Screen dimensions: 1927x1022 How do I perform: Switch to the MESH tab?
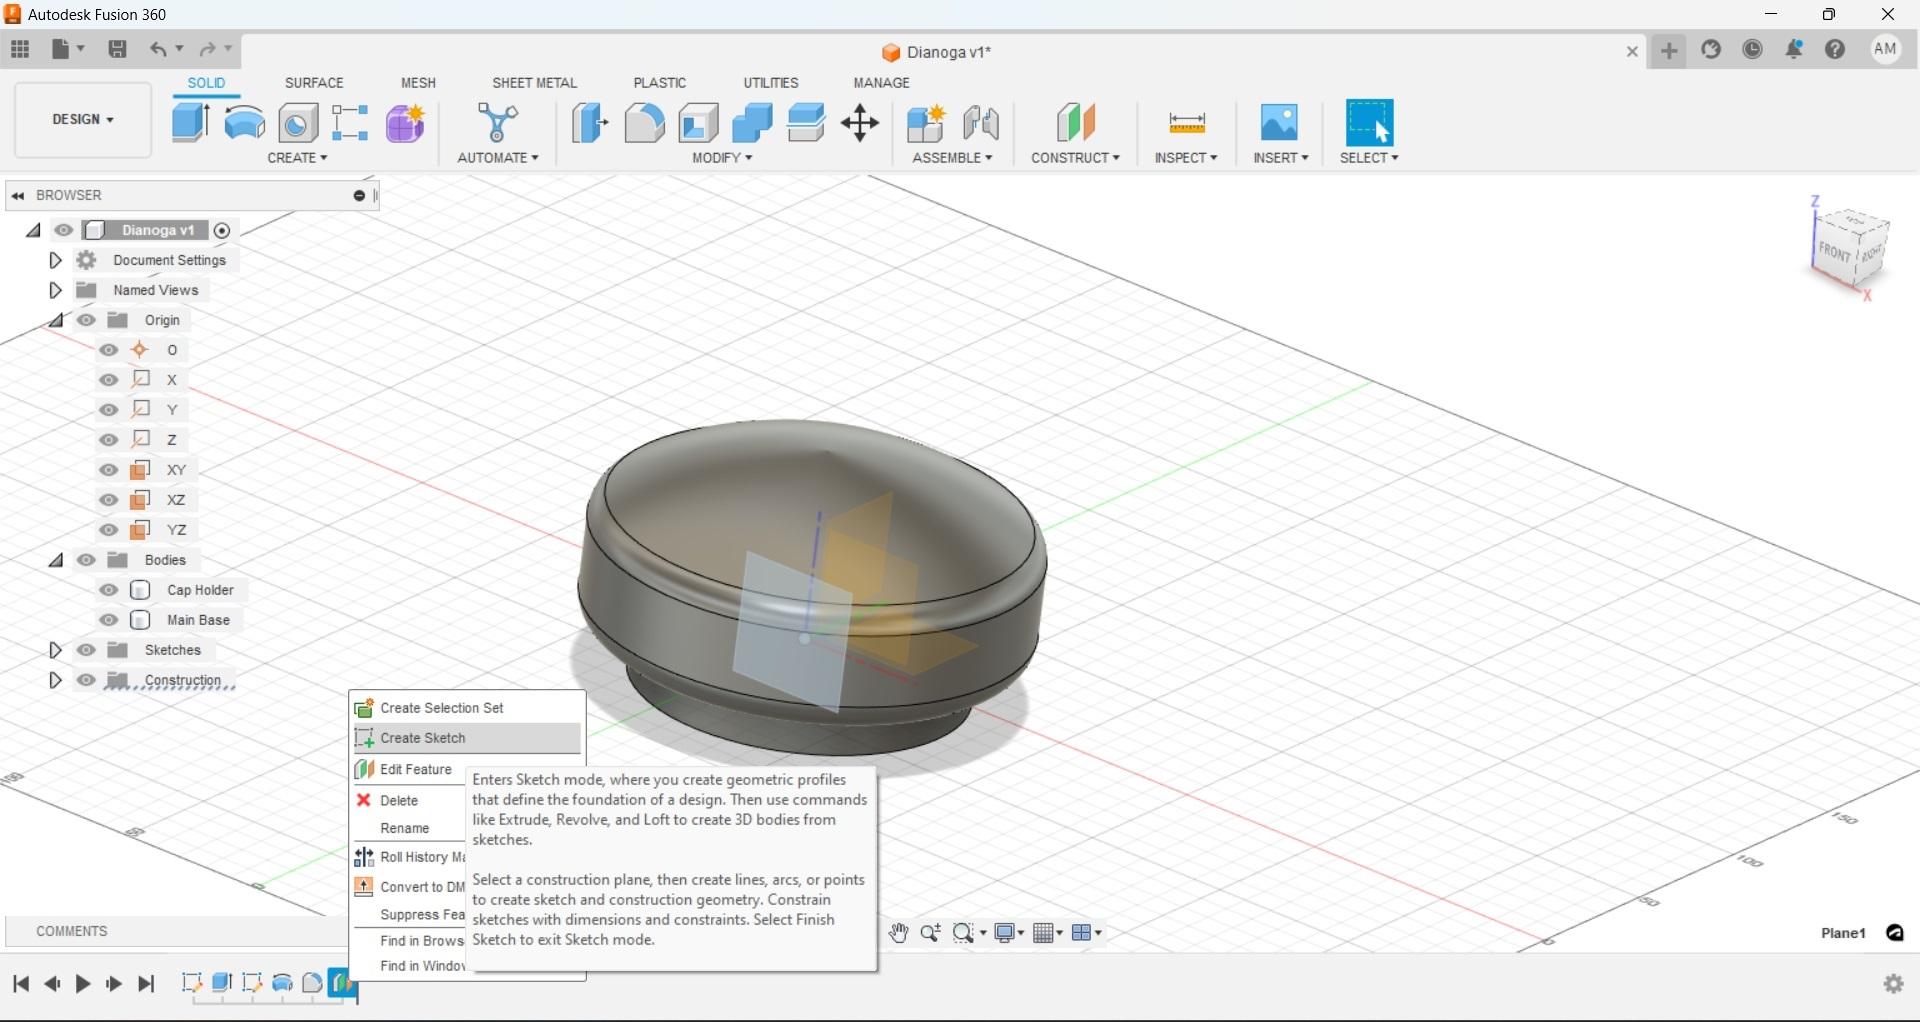coord(418,83)
